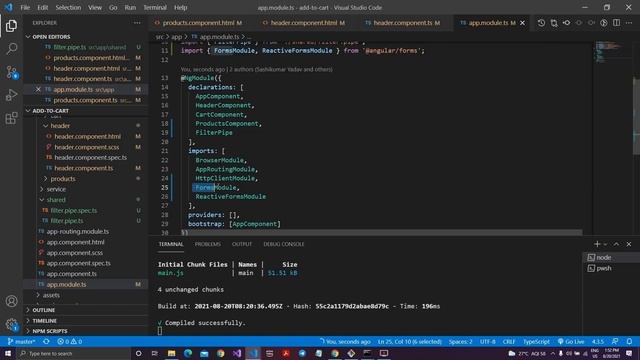Change Spaces: 2 indentation setting
The image size is (640, 360).
460,342
